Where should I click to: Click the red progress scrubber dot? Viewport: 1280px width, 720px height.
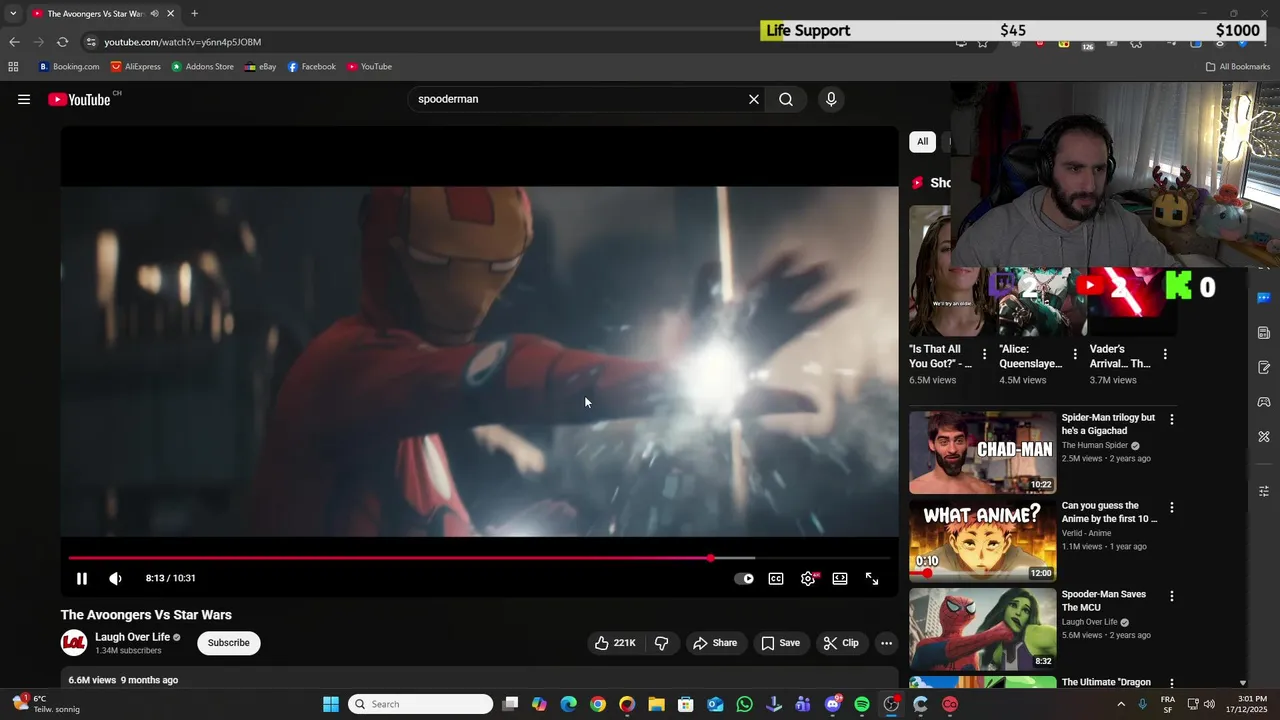coord(711,558)
